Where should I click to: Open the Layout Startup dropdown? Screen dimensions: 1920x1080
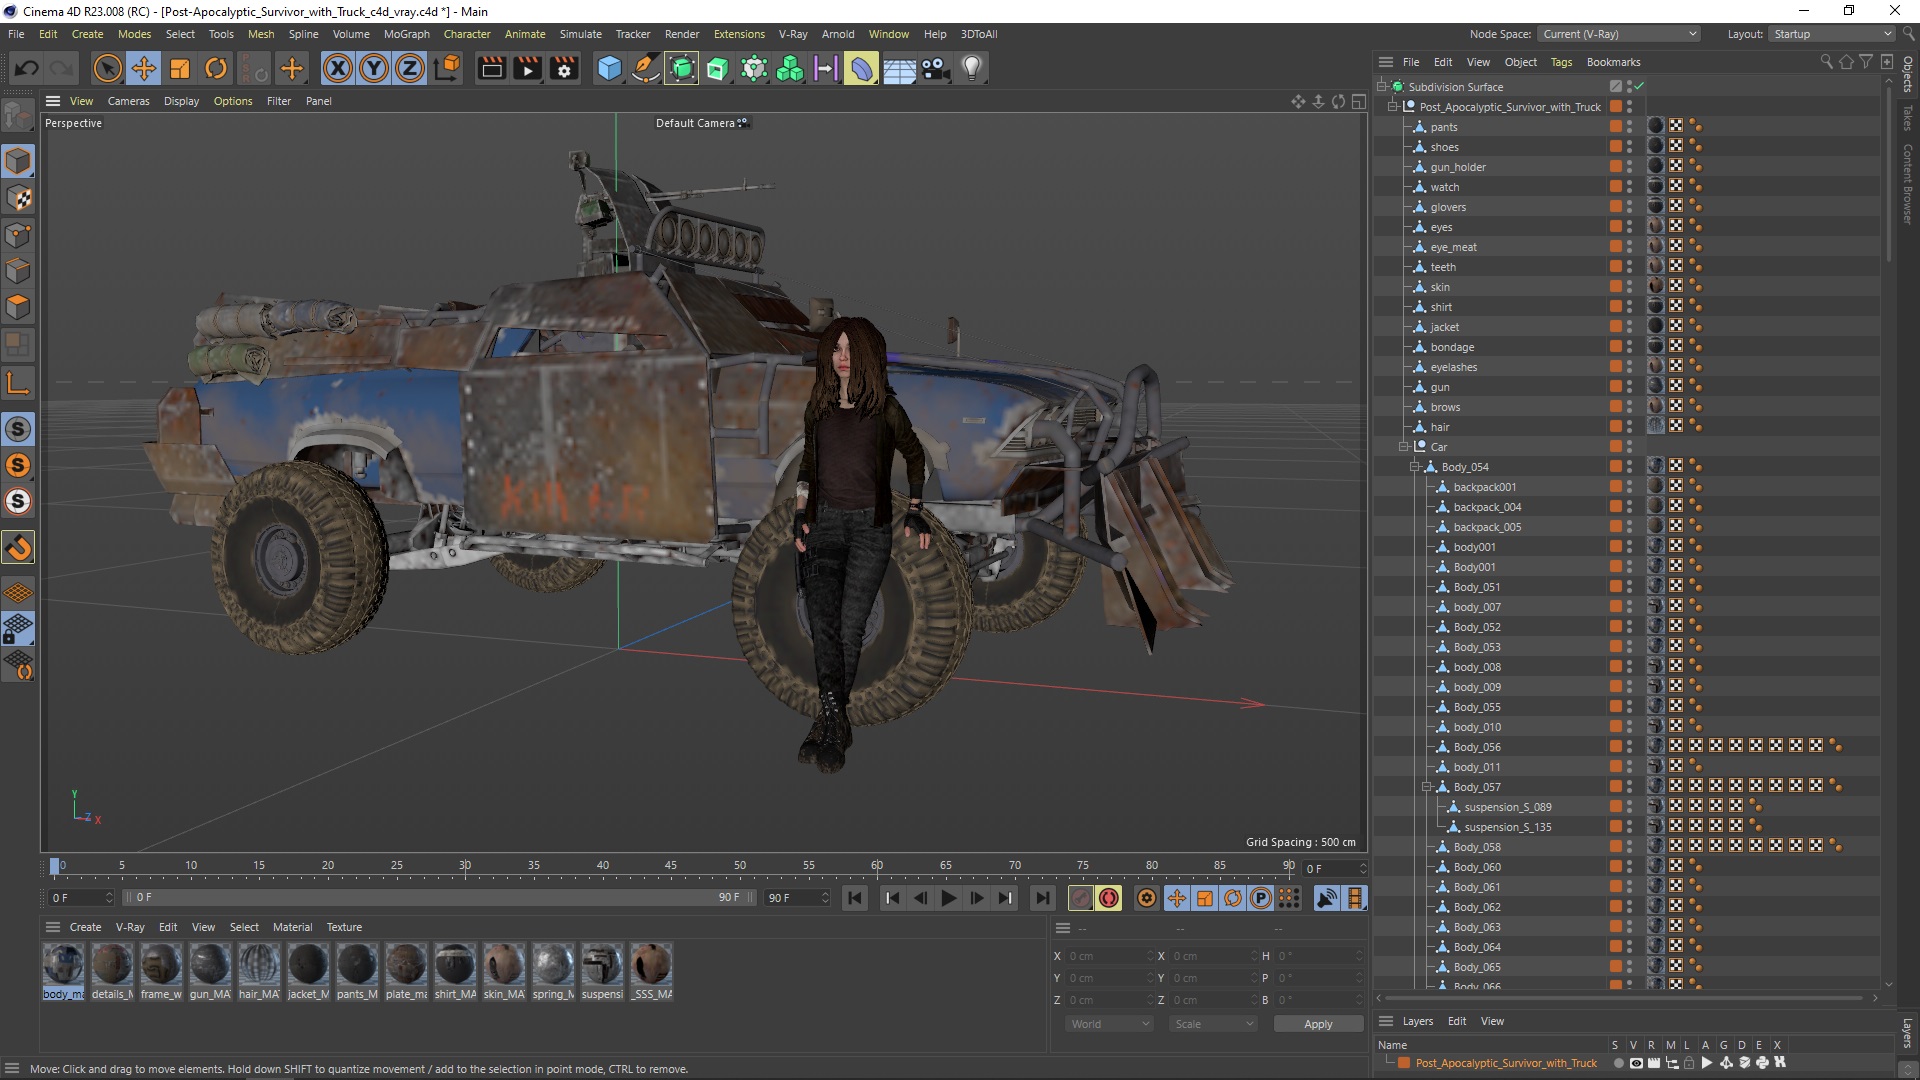click(1832, 34)
